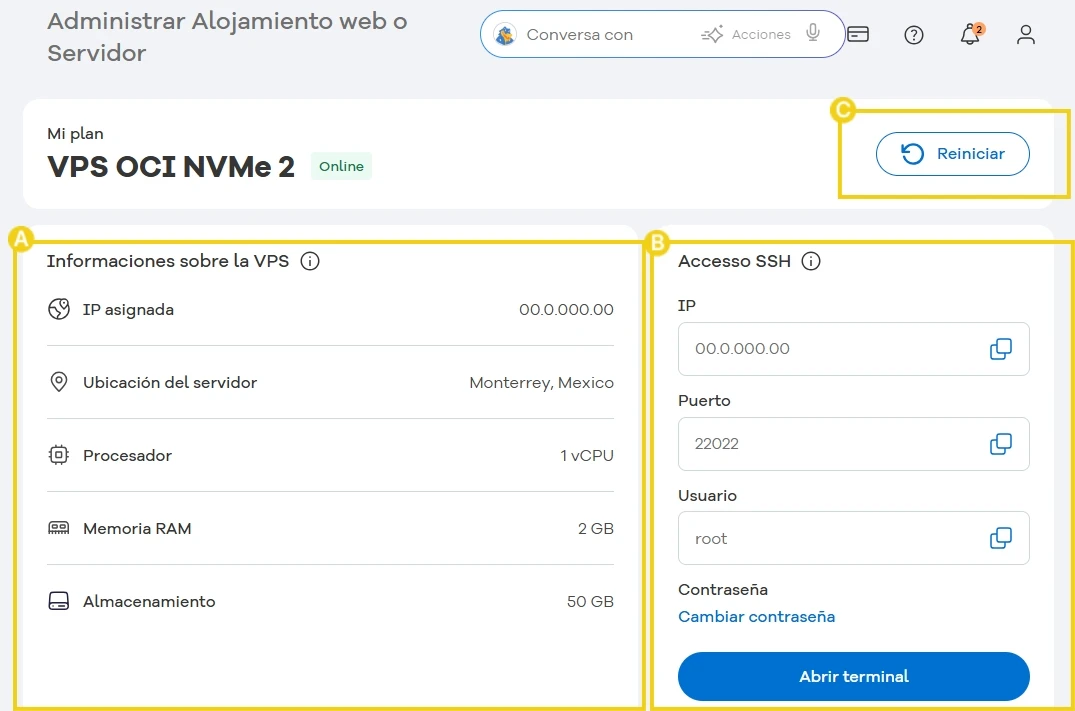Click the info icon next to Accesso SSH
The image size is (1075, 711).
click(811, 261)
